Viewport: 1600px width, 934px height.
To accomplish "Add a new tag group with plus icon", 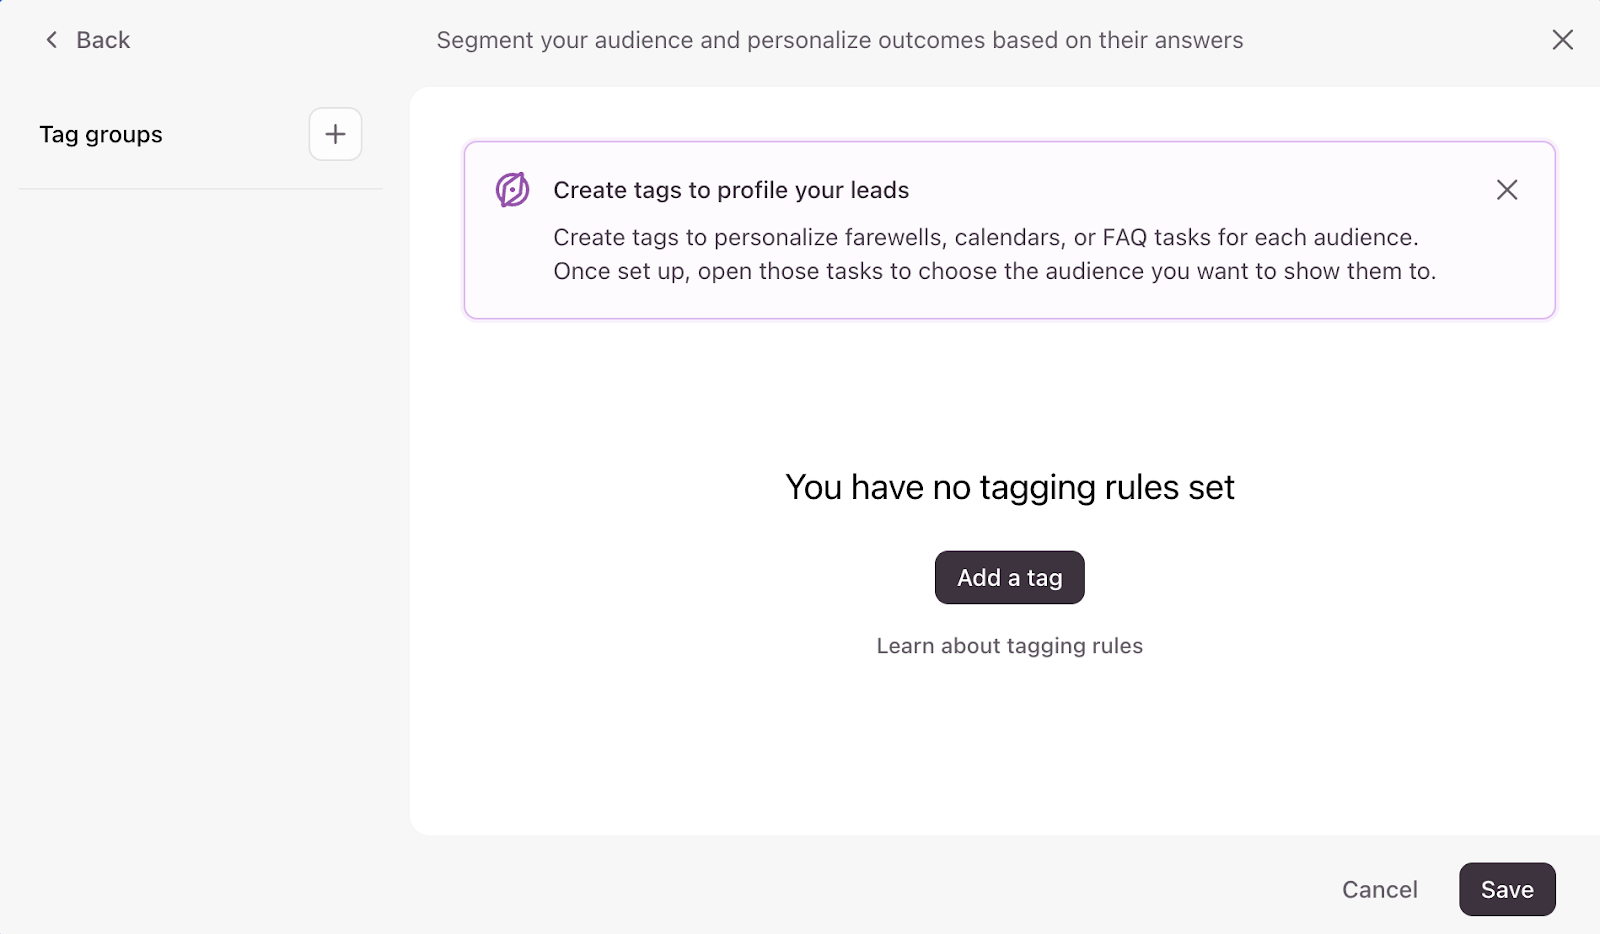I will [x=335, y=134].
